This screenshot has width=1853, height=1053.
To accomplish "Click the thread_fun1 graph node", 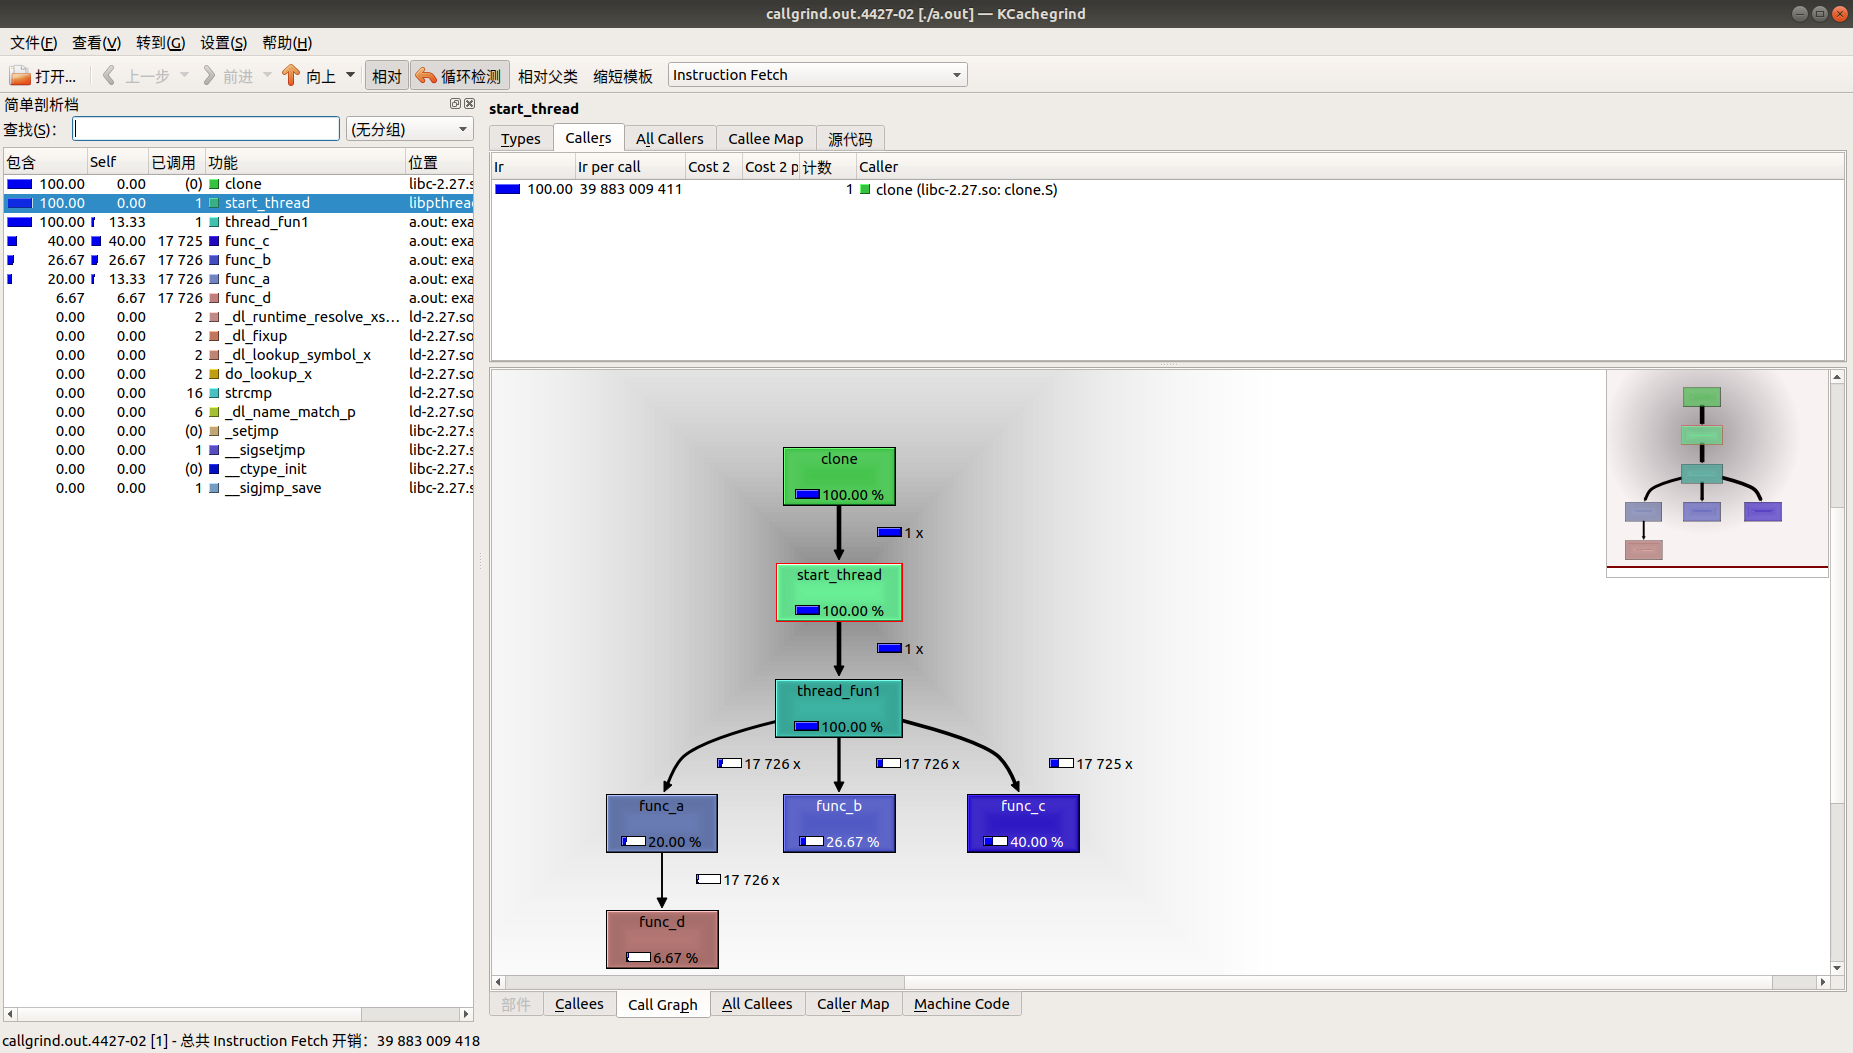I will [x=839, y=708].
